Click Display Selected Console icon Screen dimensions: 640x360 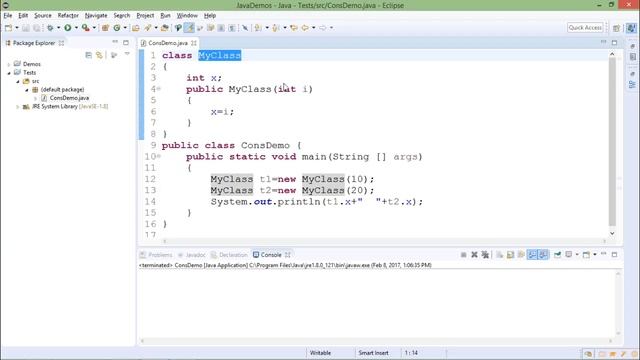click(569, 255)
